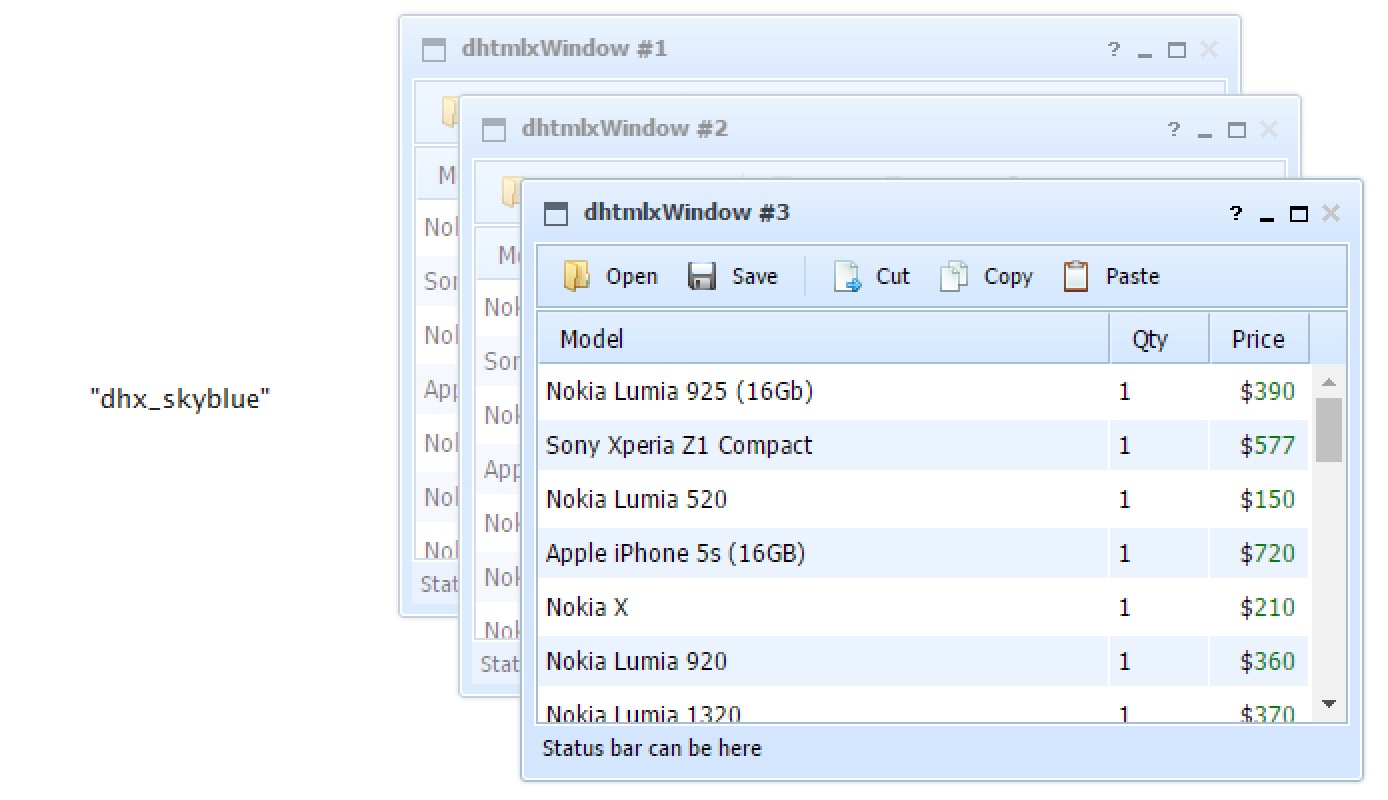Click the Qty cell of Sony Xperia Z1 Compact
This screenshot has width=1388, height=800.
(x=1159, y=445)
